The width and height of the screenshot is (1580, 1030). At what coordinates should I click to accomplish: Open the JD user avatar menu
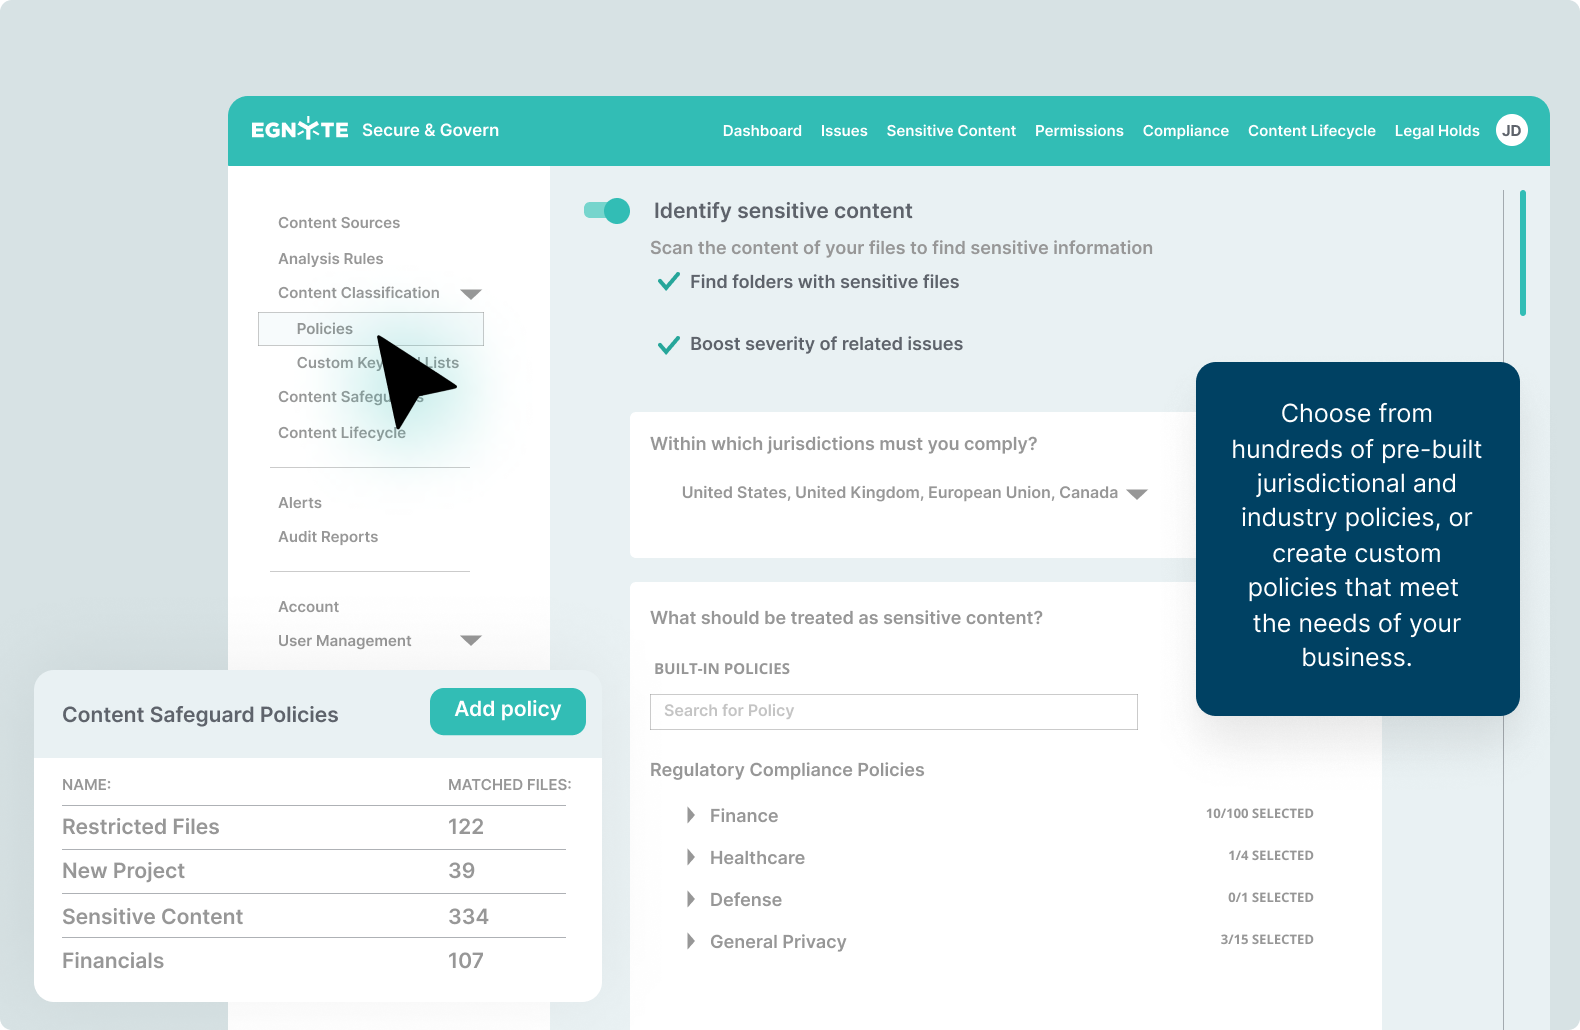[1511, 130]
